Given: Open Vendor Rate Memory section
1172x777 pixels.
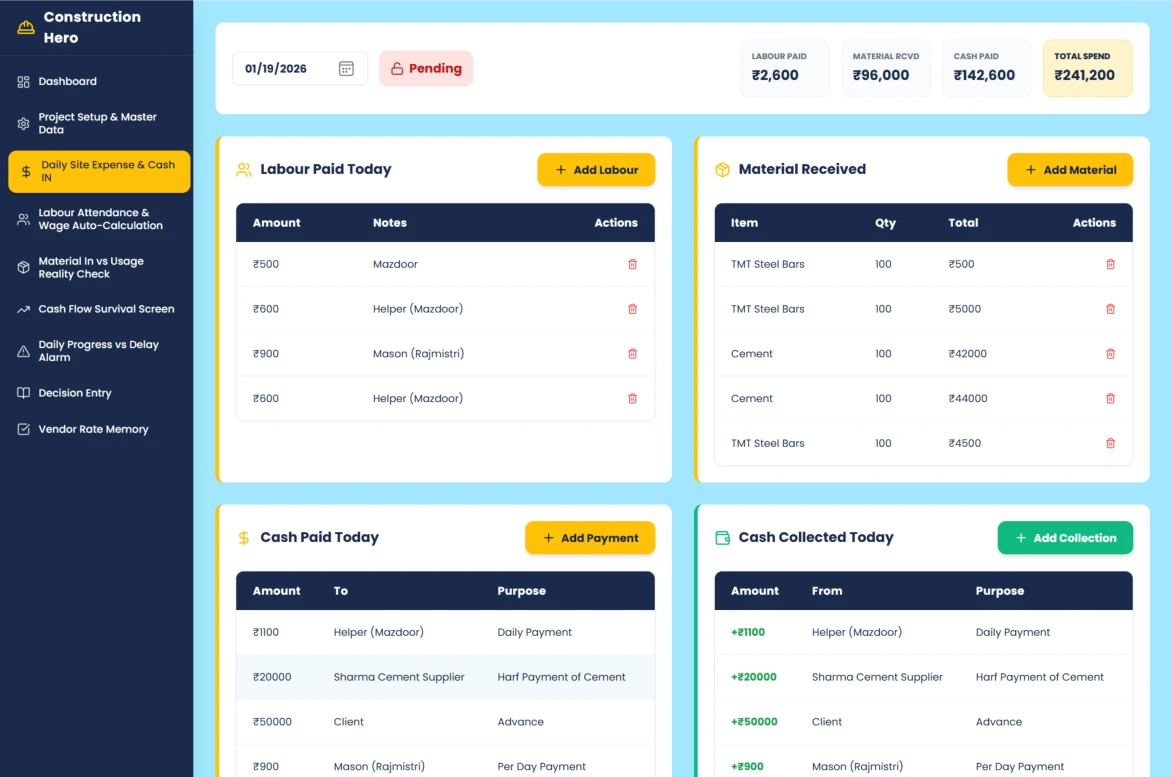Looking at the screenshot, I should click(93, 429).
